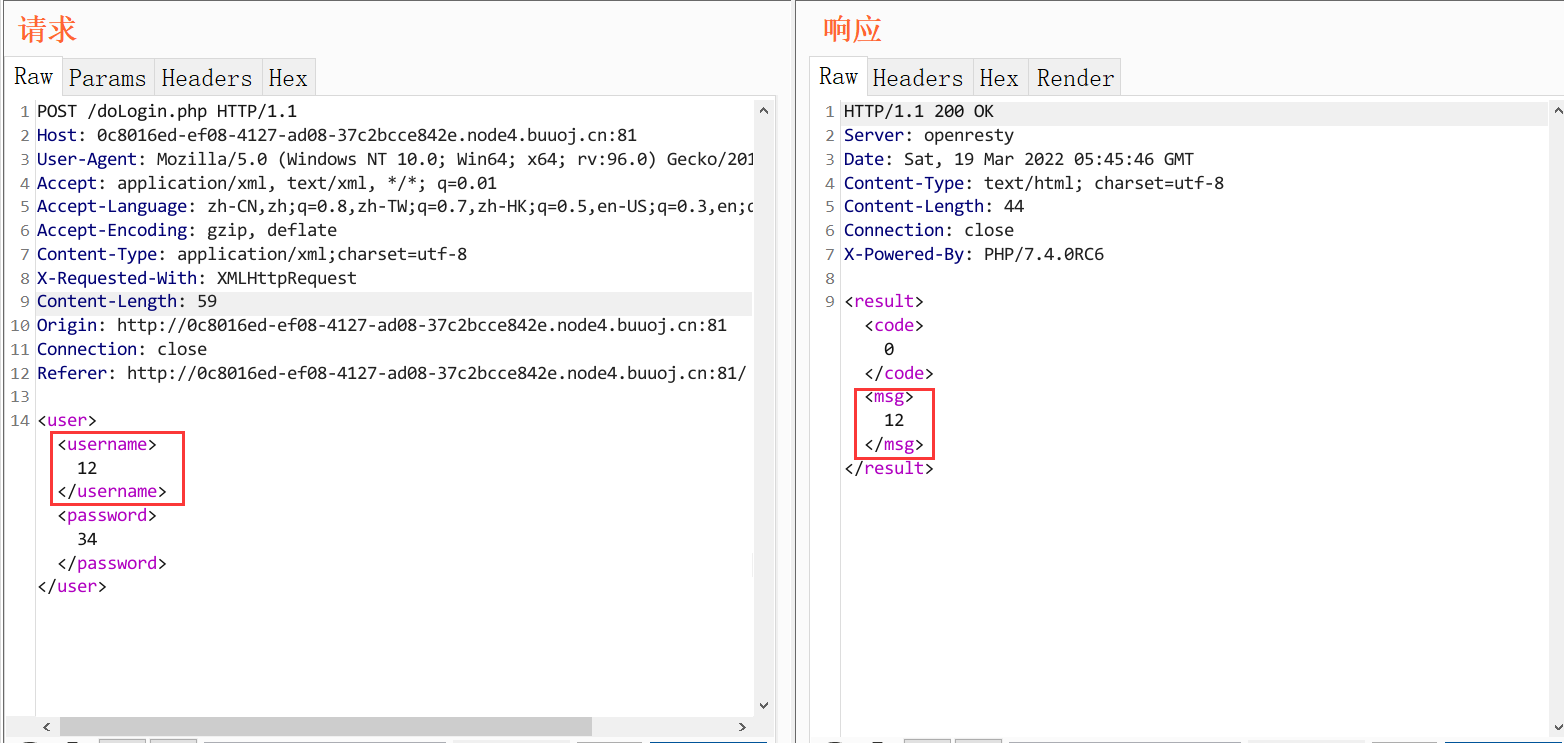Open the request Headers tab

[207, 78]
